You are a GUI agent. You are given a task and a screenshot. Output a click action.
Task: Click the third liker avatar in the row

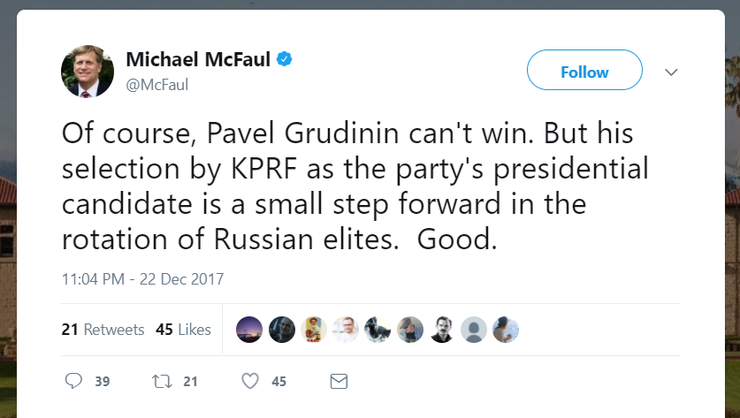click(x=314, y=329)
